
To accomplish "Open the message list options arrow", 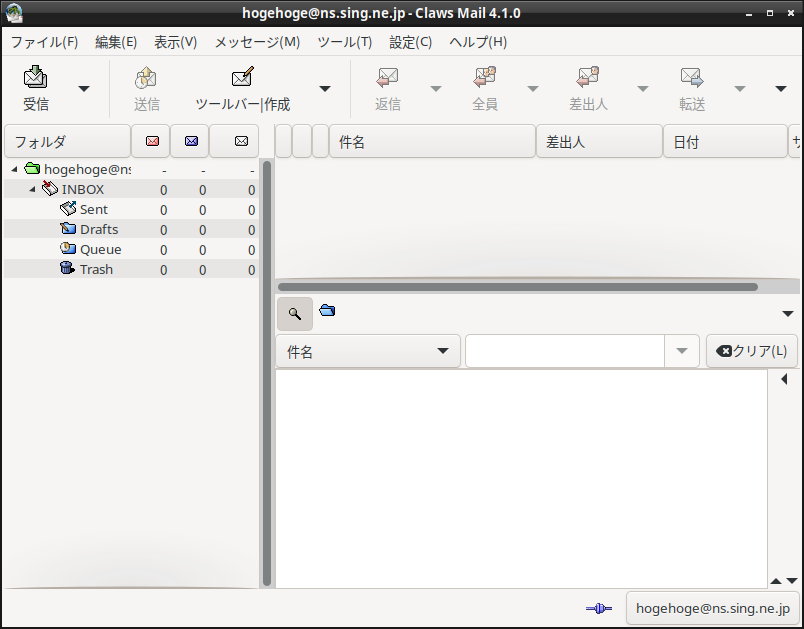I will (788, 314).
